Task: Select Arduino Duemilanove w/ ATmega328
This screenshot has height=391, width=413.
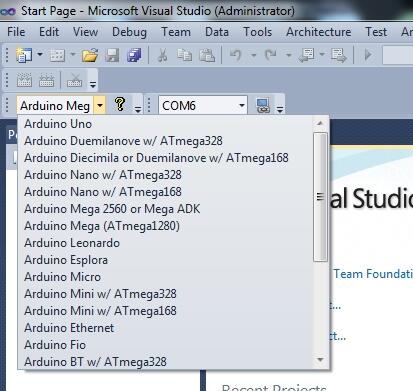Action: coord(165,141)
